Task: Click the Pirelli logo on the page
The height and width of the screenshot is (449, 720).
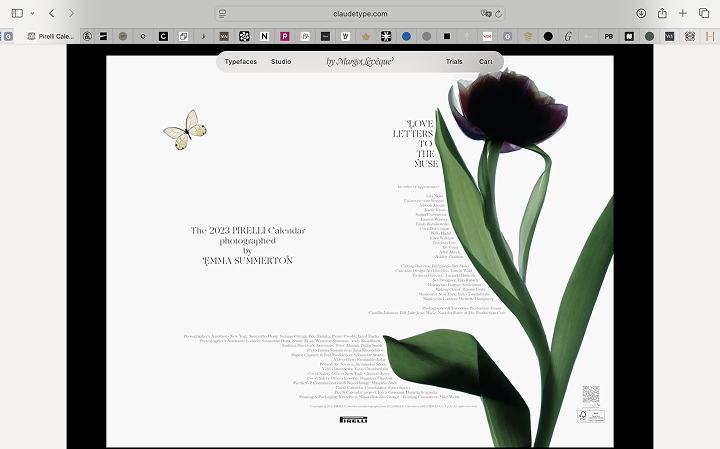Action: pos(354,420)
